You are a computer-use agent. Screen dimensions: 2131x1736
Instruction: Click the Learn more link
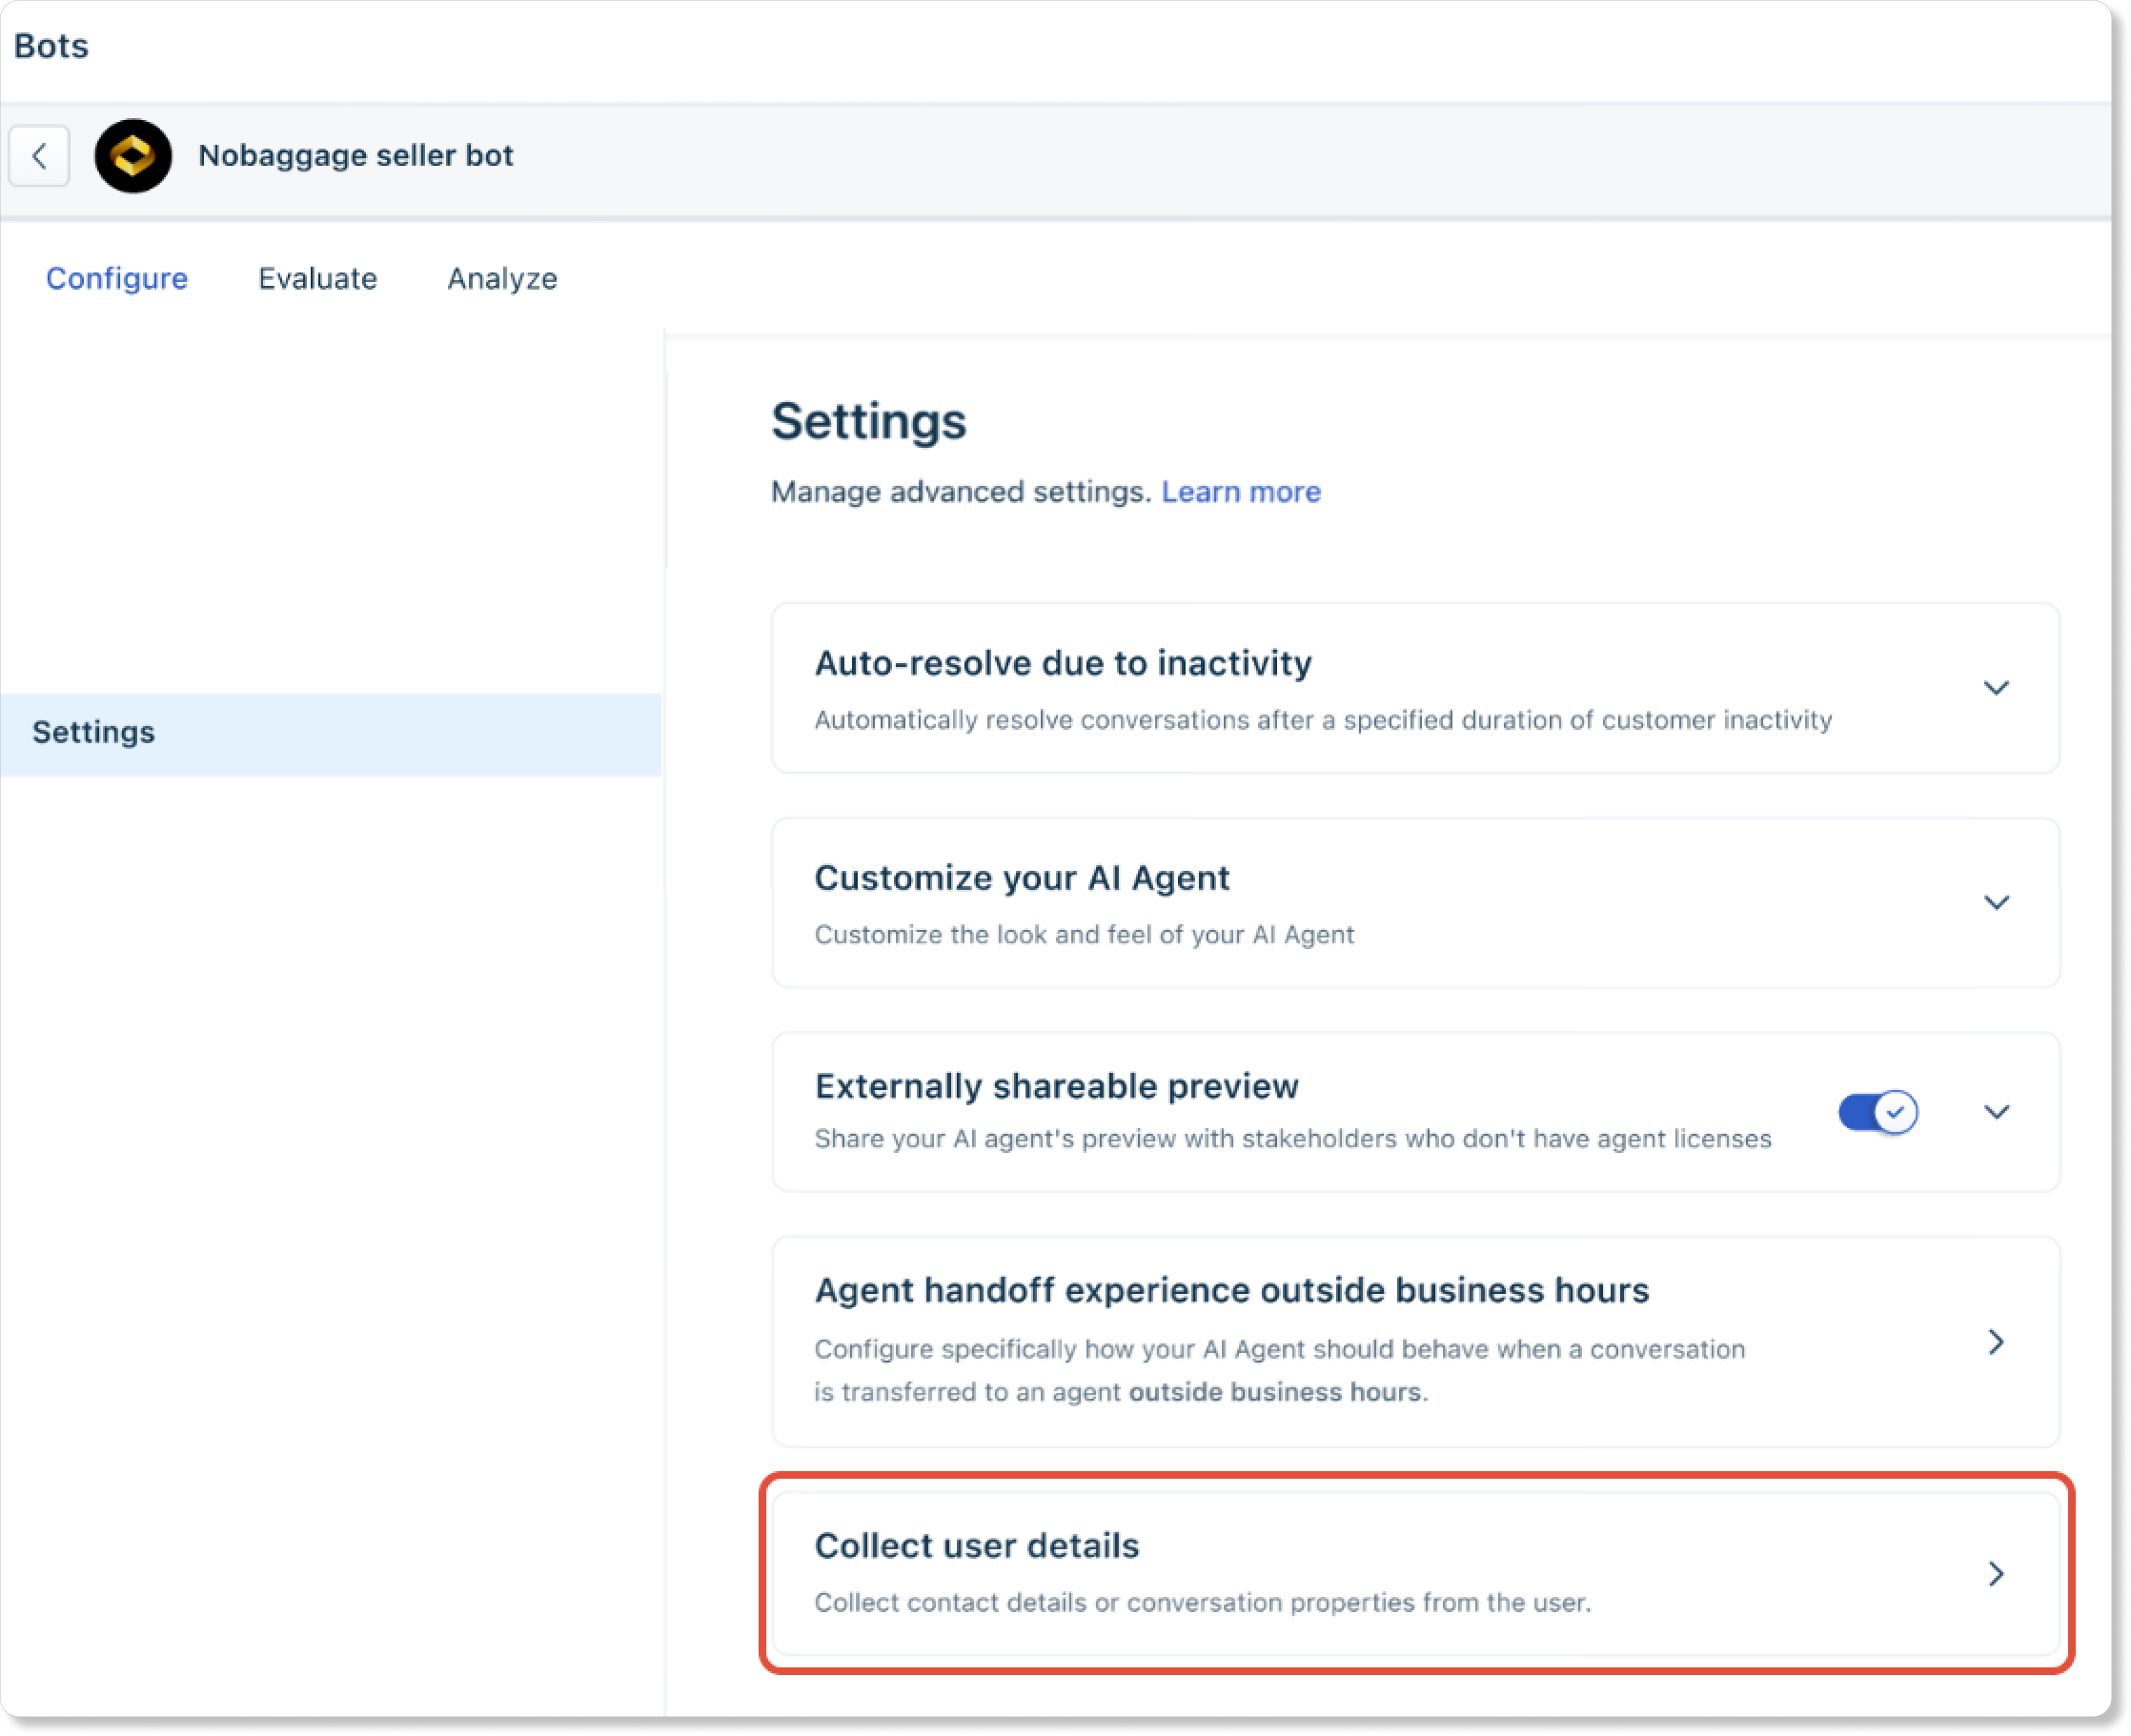tap(1240, 492)
